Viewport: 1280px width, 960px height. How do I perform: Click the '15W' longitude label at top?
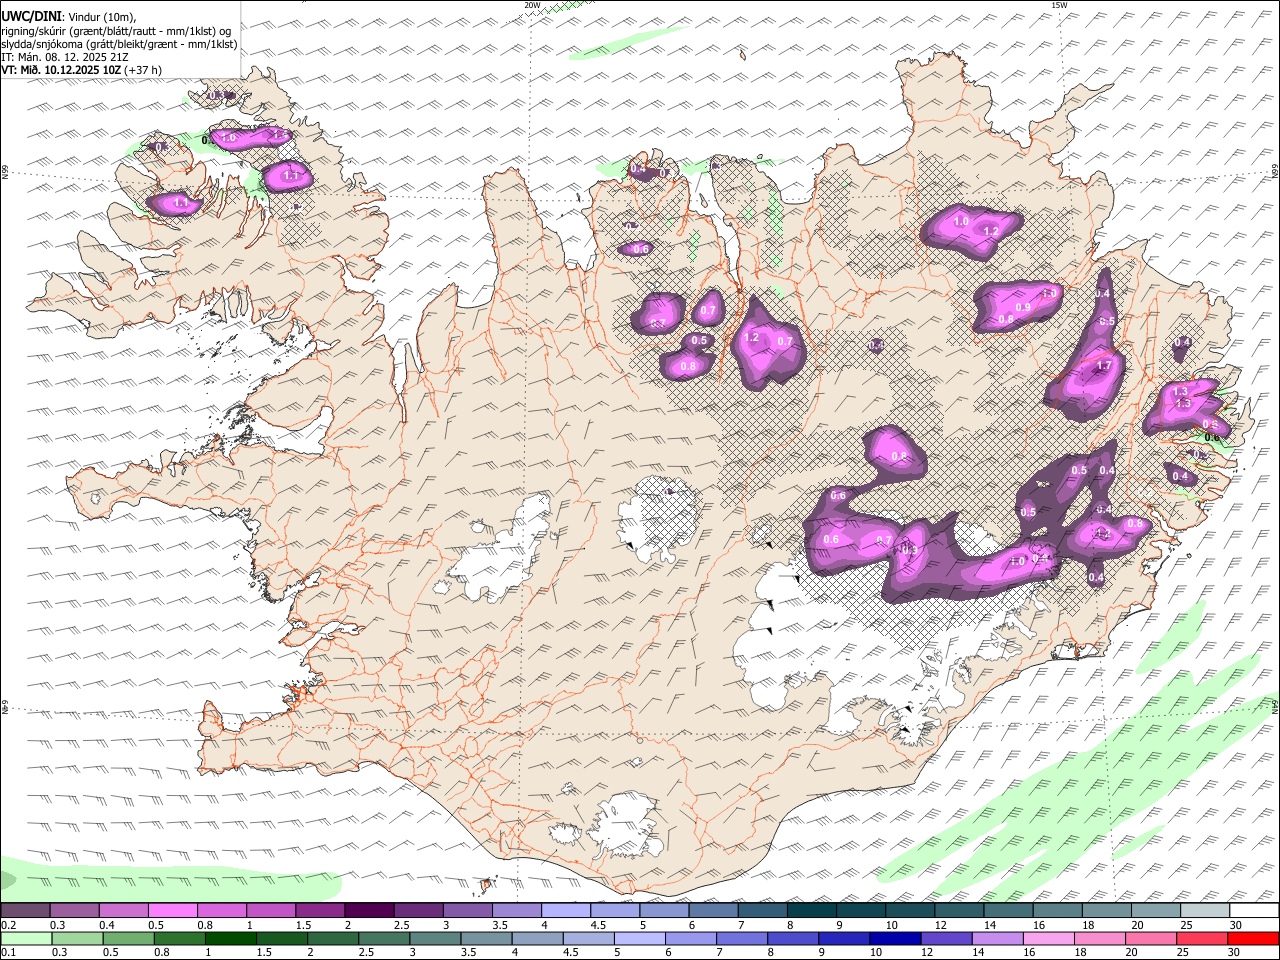click(x=1059, y=5)
